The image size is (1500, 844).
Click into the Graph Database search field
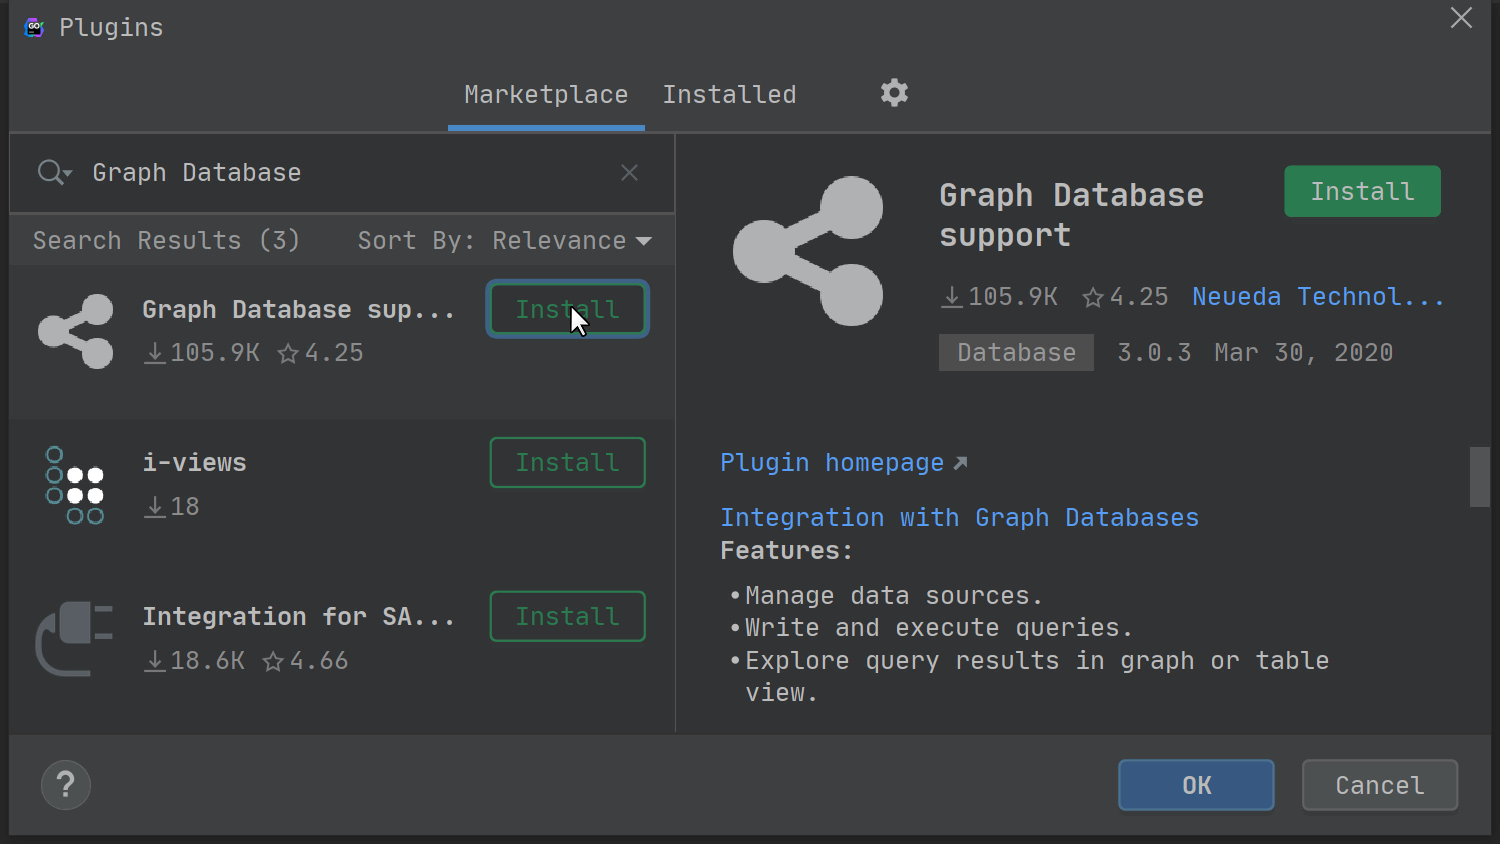340,173
